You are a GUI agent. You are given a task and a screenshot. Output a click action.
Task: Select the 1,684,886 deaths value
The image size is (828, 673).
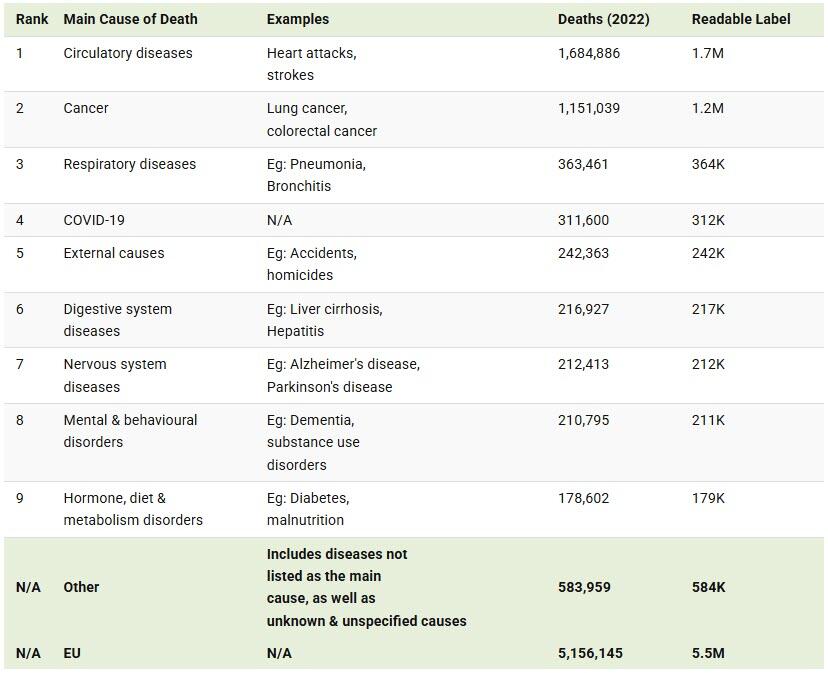pos(589,53)
